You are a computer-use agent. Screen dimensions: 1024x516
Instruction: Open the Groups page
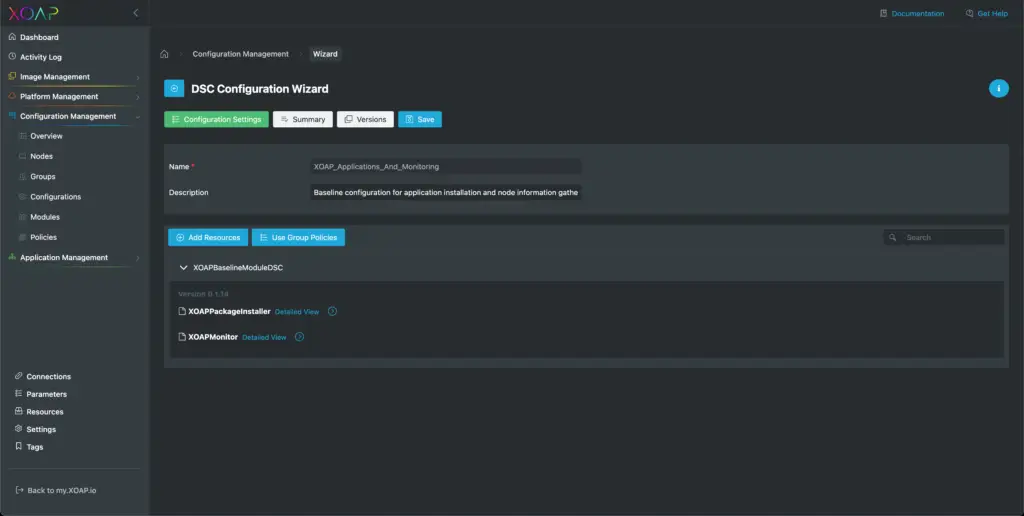pos(43,176)
